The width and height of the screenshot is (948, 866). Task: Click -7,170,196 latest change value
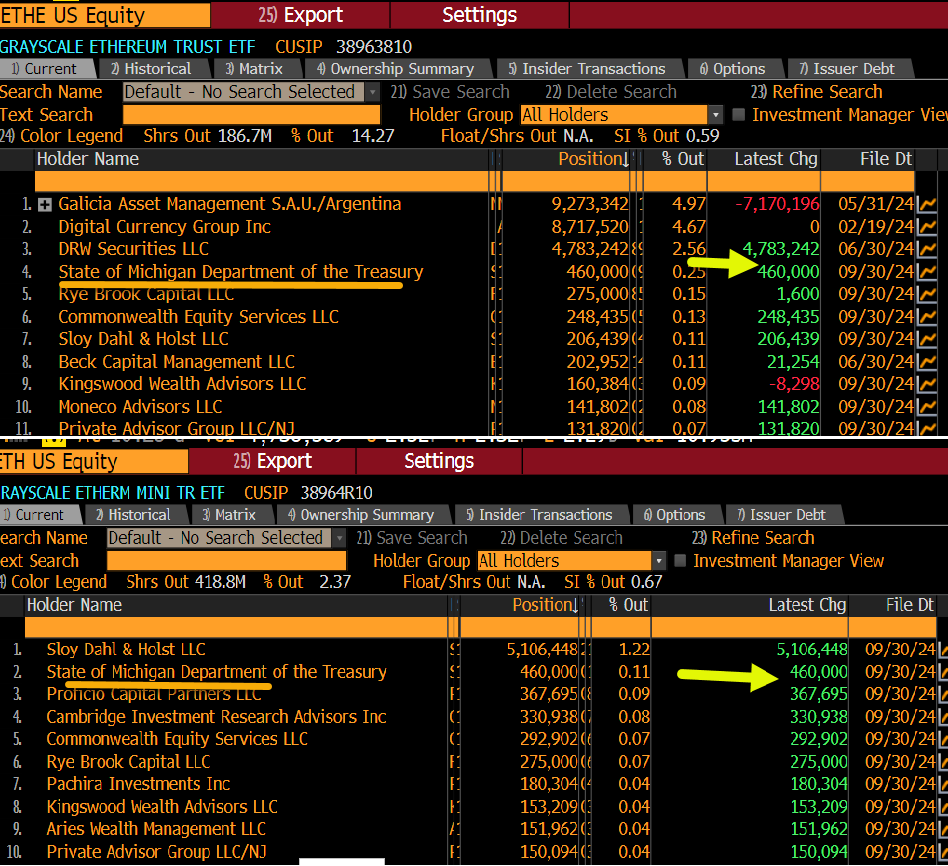click(x=777, y=204)
